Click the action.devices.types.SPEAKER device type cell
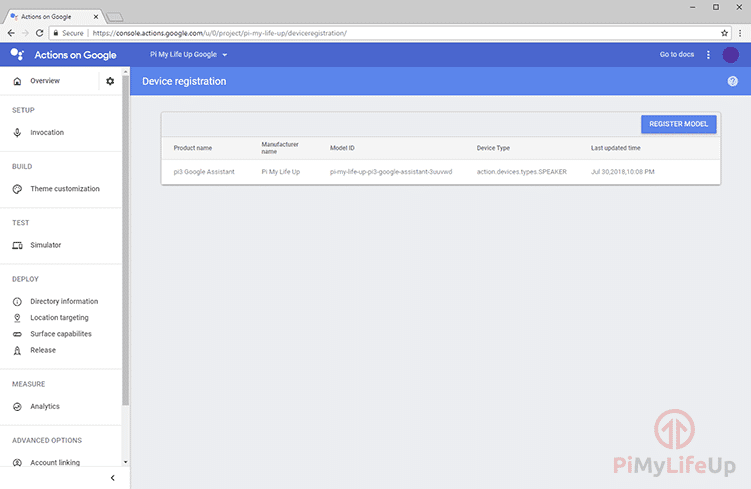 coord(522,171)
